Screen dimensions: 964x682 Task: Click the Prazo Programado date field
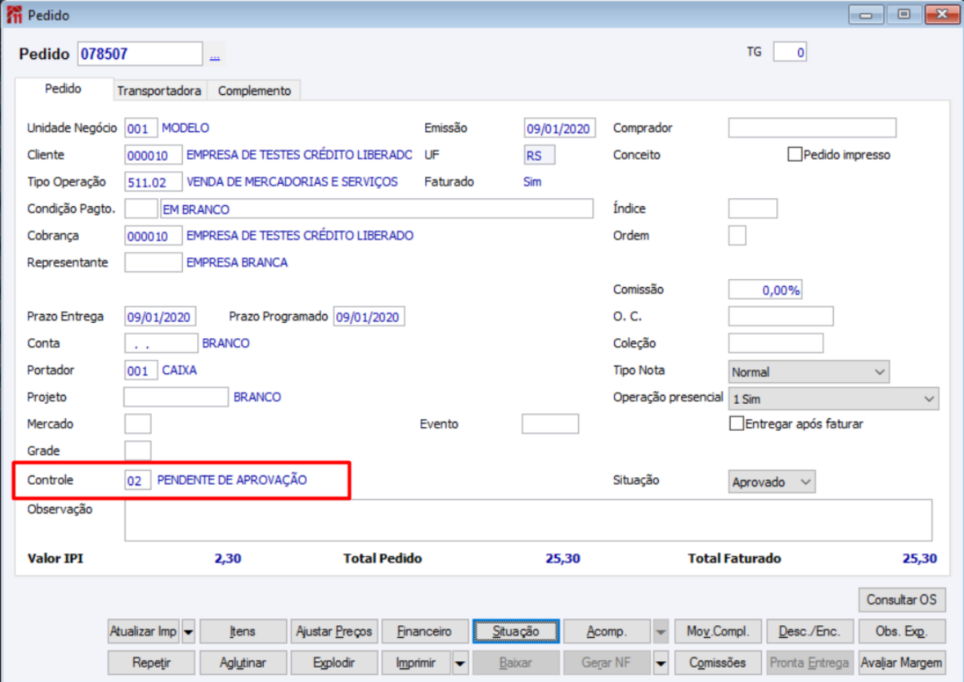click(369, 317)
